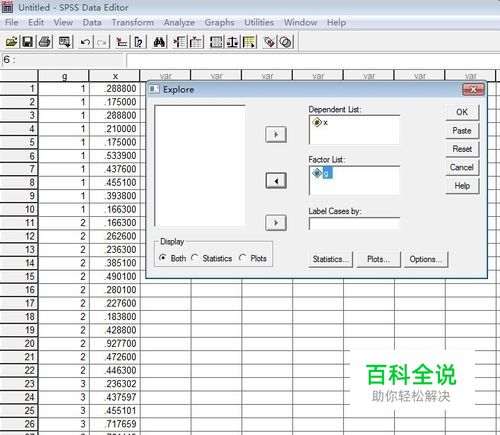Open the Window menu
This screenshot has width=500, height=435.
point(300,22)
